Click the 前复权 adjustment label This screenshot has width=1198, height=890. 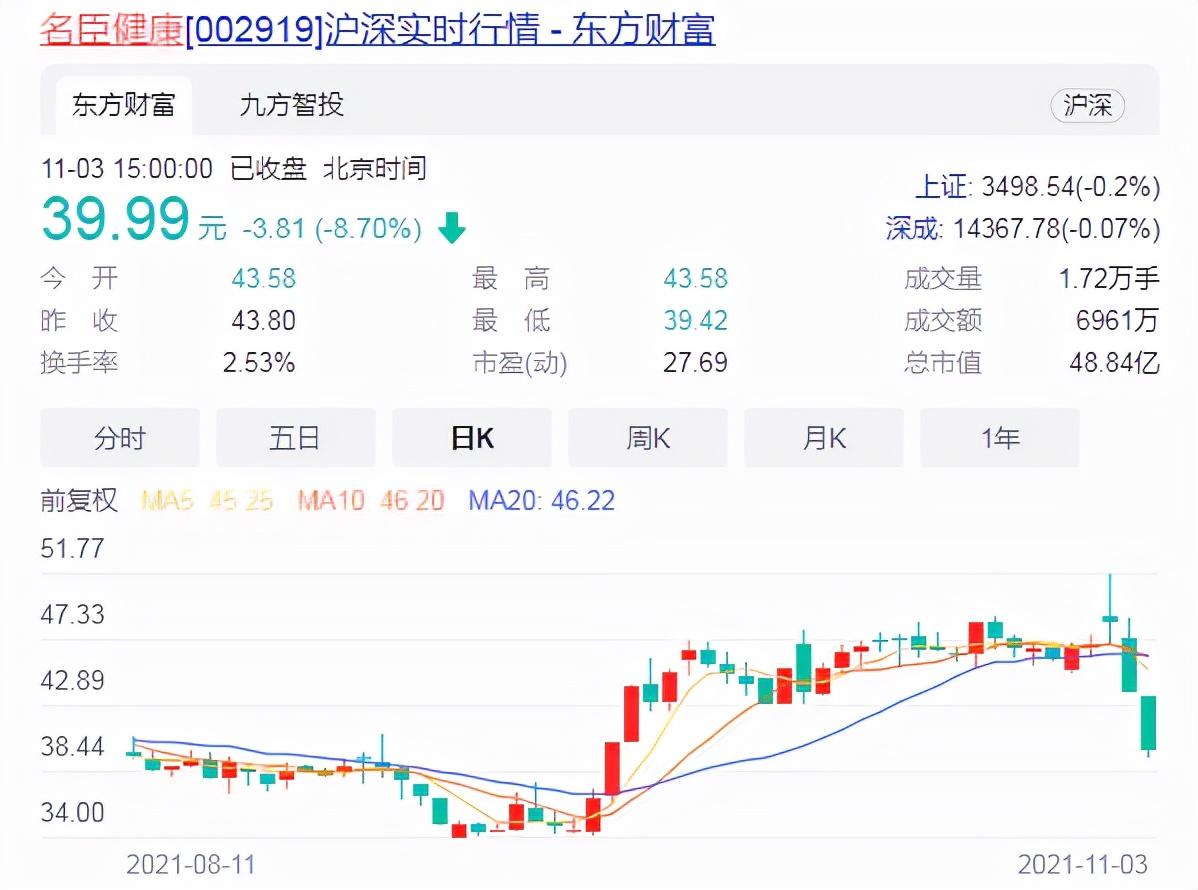(79, 500)
